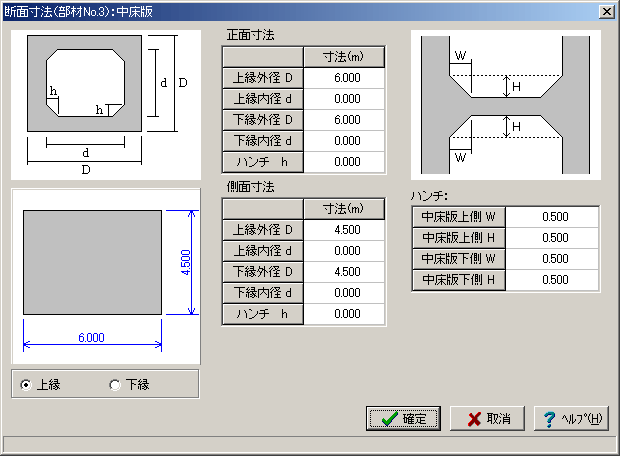Edit 中床版下側 H haunch value

(552, 280)
